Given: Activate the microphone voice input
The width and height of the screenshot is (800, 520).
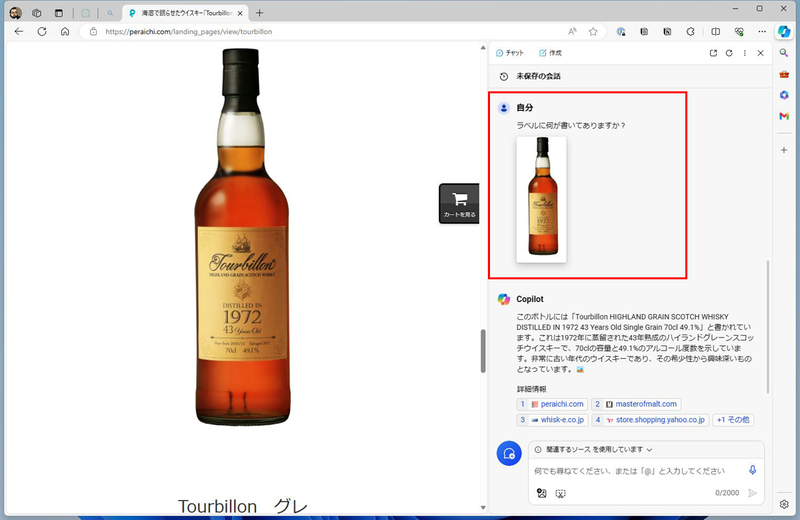Looking at the screenshot, I should pyautogui.click(x=753, y=470).
